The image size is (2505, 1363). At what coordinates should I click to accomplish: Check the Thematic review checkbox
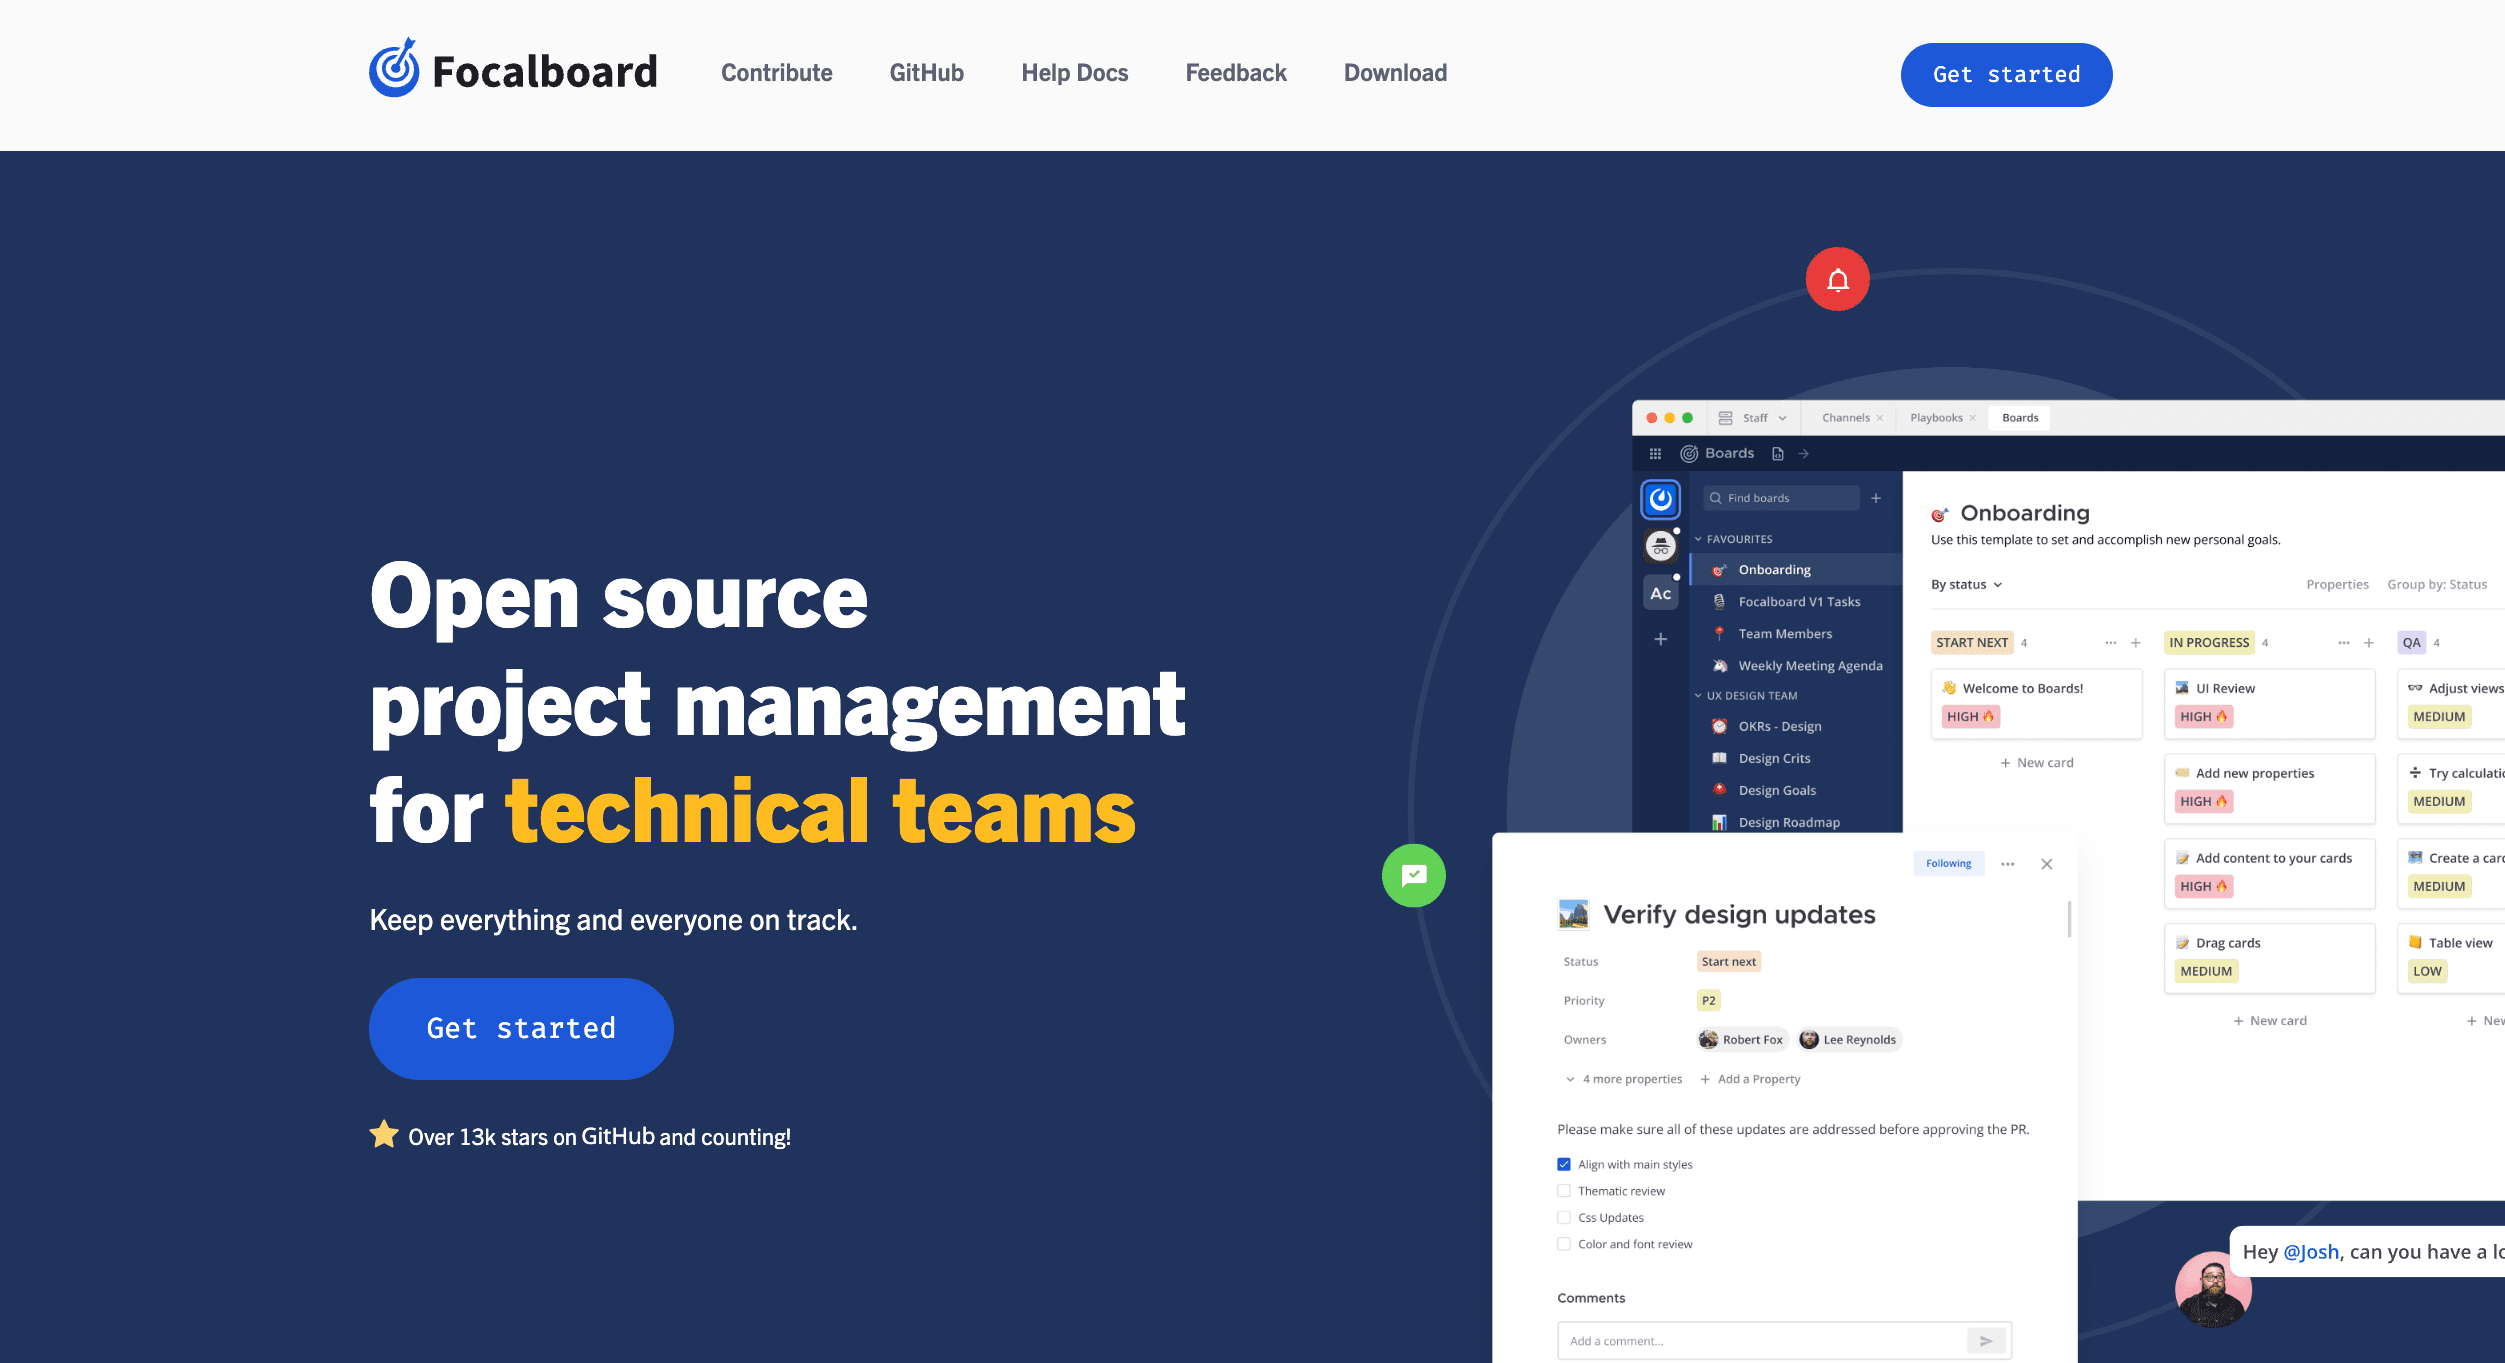1564,1191
